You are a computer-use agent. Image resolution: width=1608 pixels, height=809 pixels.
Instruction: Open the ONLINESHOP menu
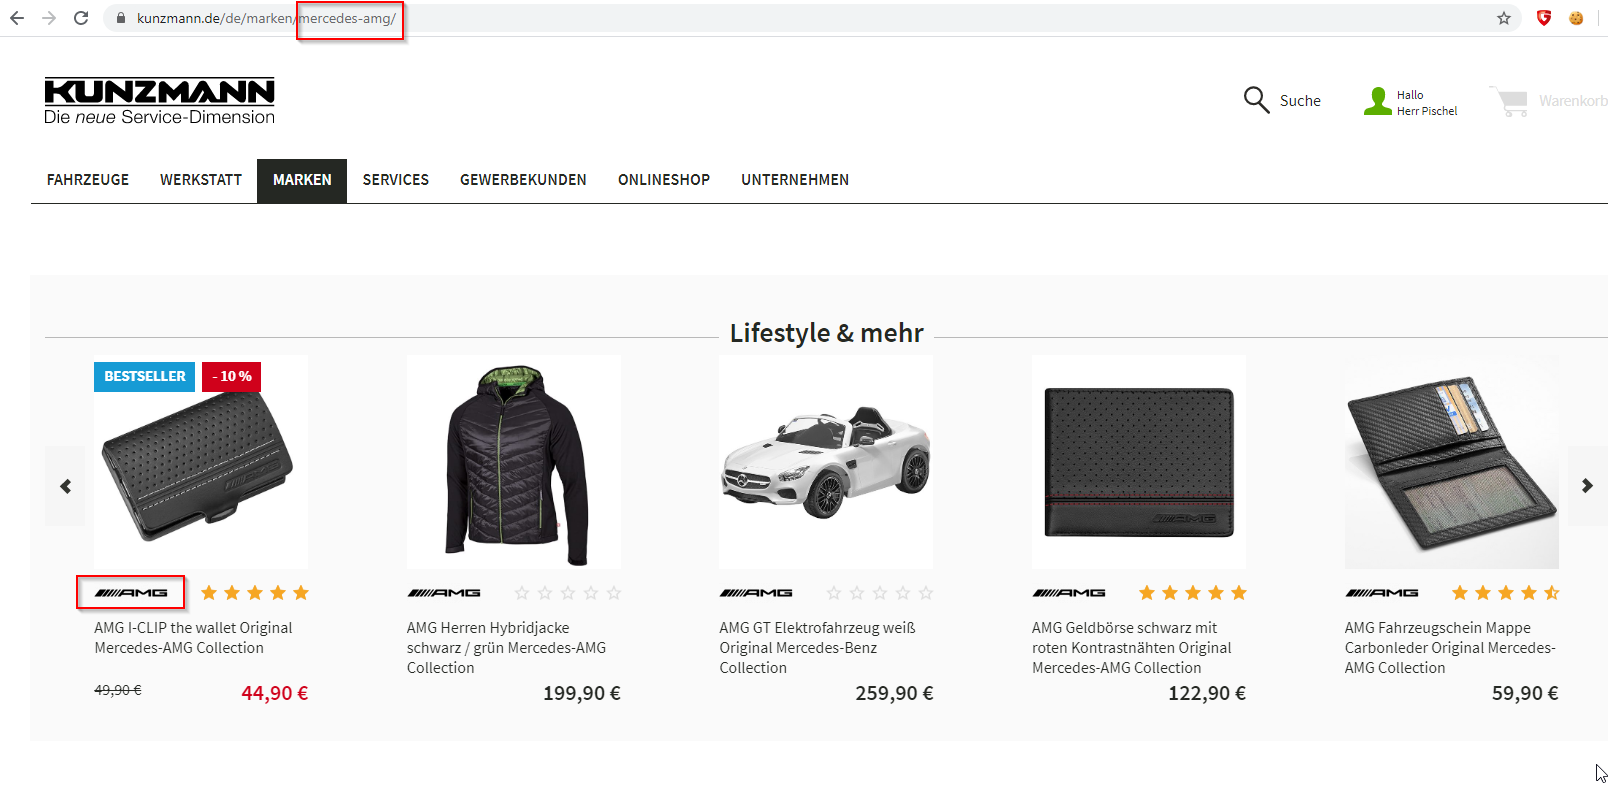pyautogui.click(x=664, y=180)
